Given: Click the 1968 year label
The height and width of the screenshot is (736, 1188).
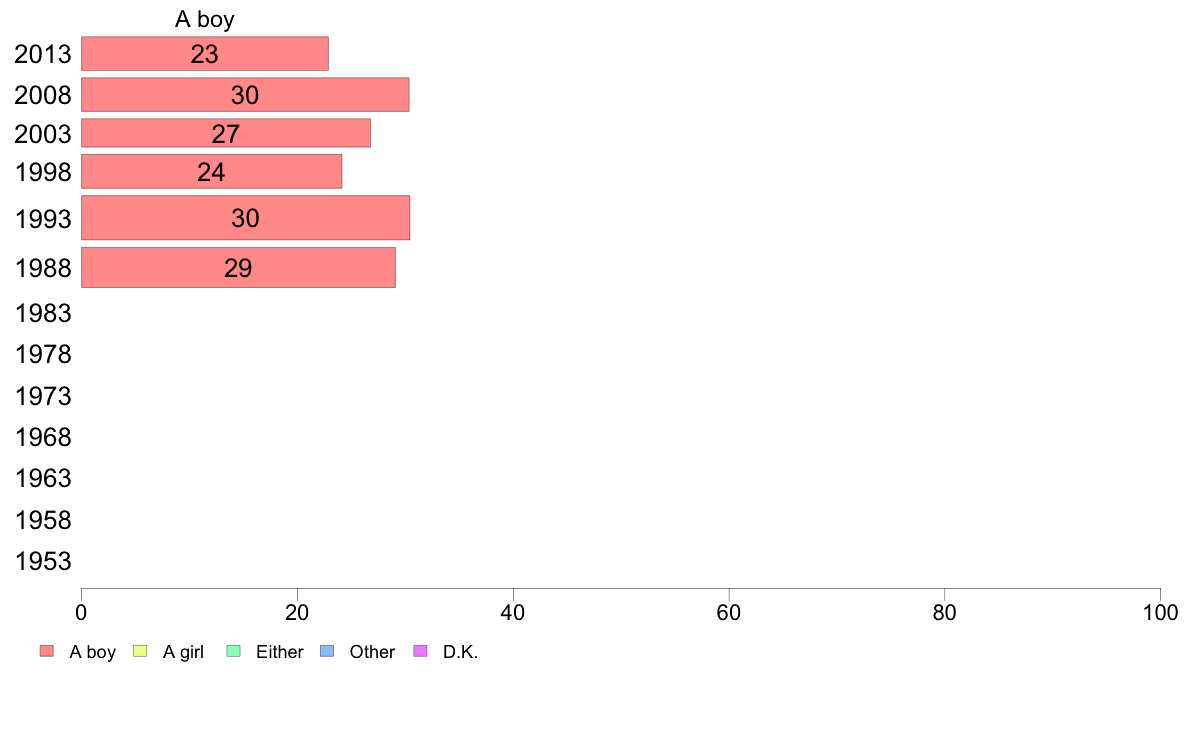Looking at the screenshot, I should pyautogui.click(x=43, y=437).
